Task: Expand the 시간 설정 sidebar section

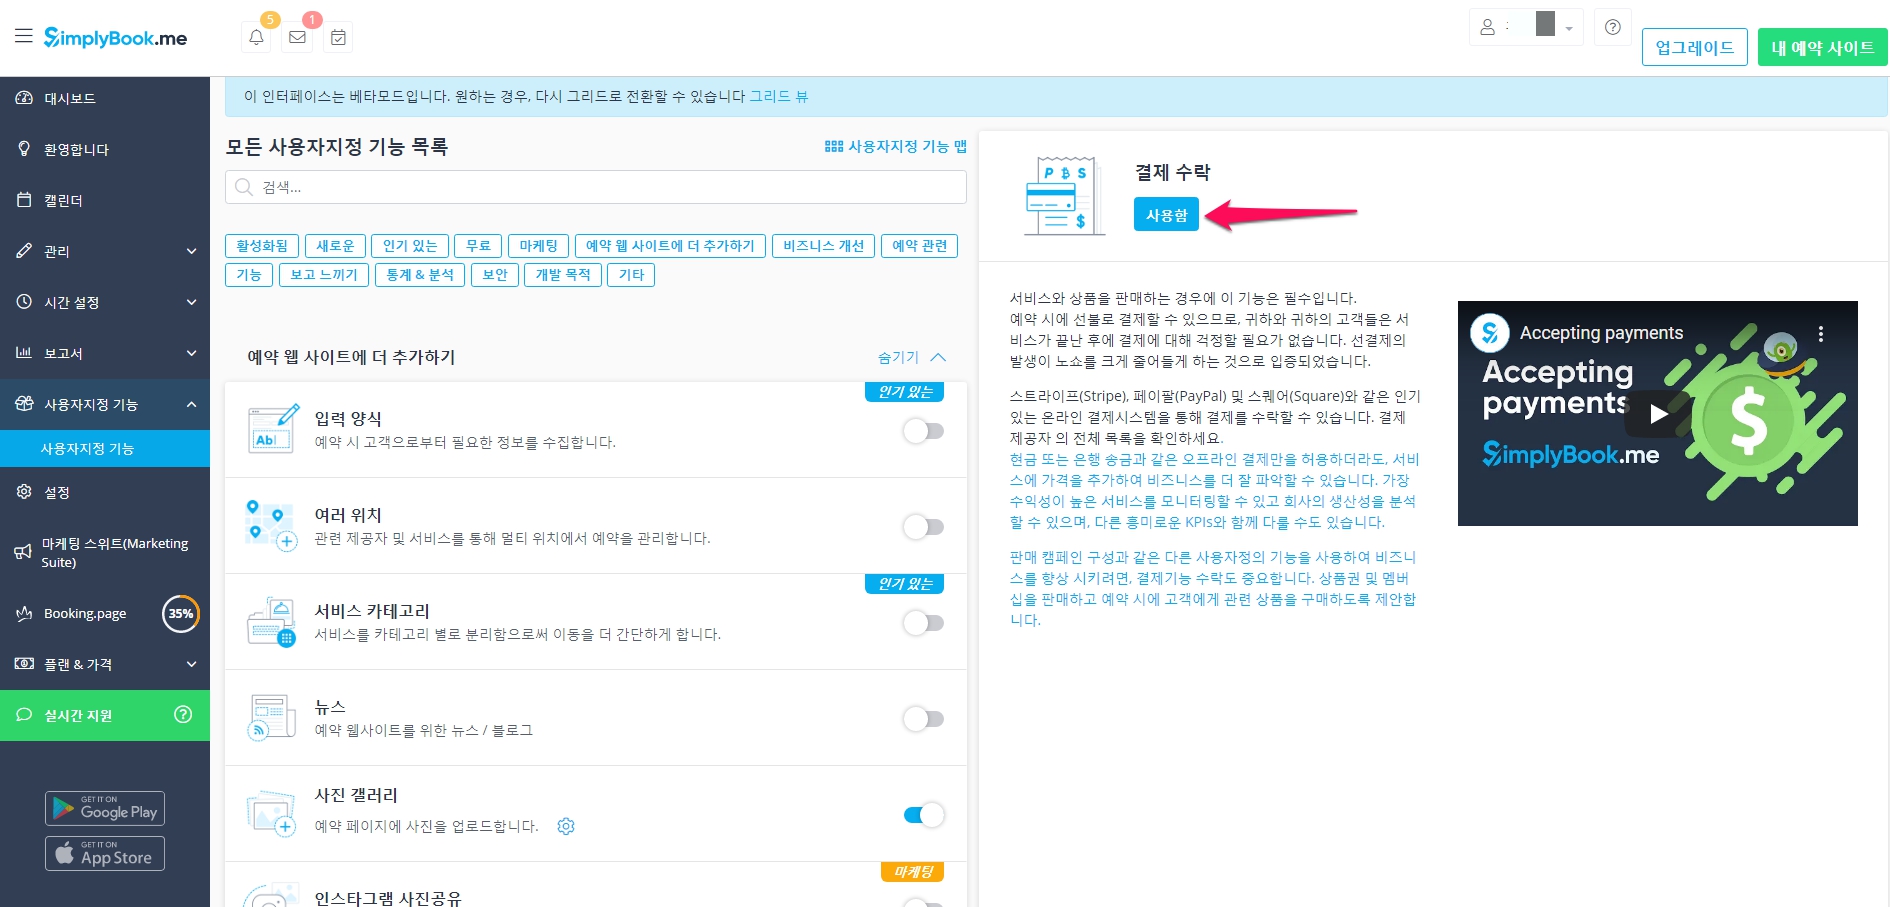Action: 105,302
